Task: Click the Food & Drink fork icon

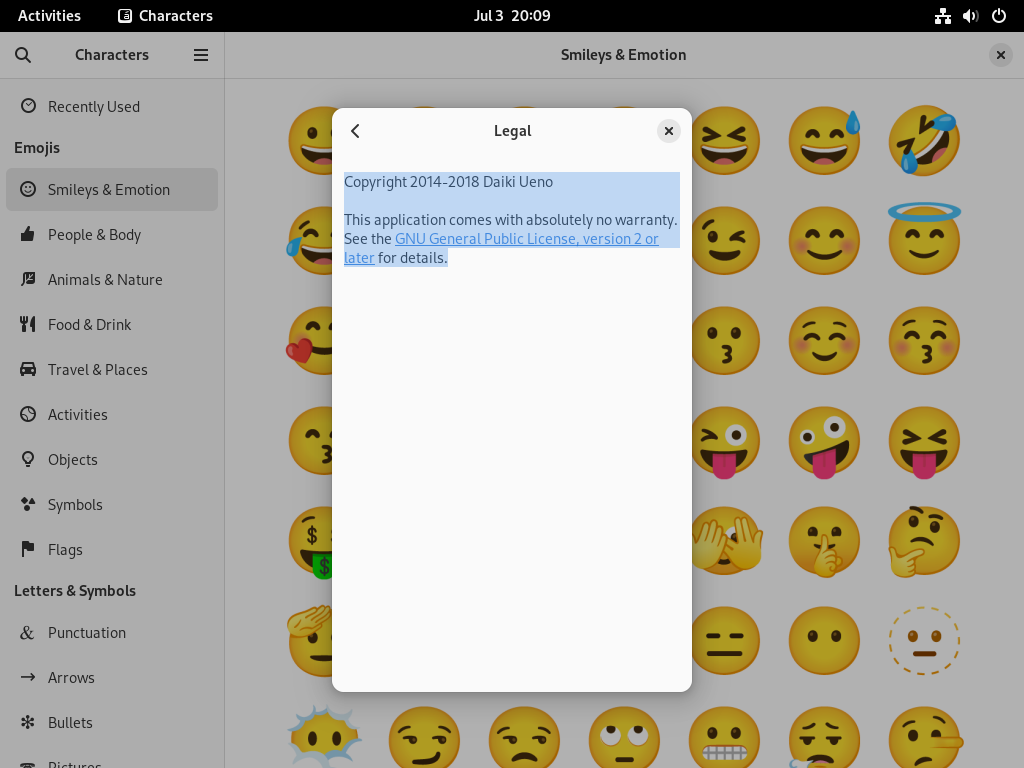Action: coord(27,324)
